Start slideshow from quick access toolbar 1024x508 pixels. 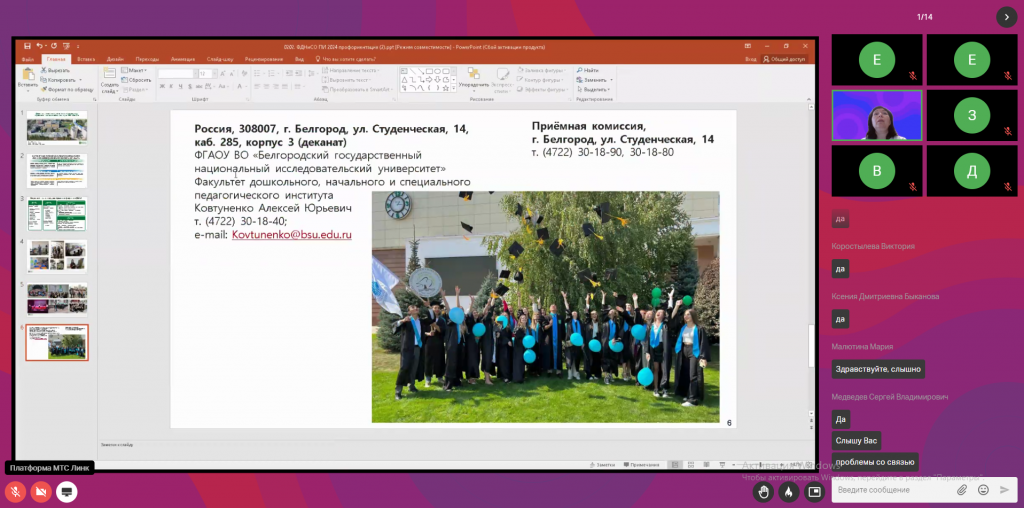point(66,46)
